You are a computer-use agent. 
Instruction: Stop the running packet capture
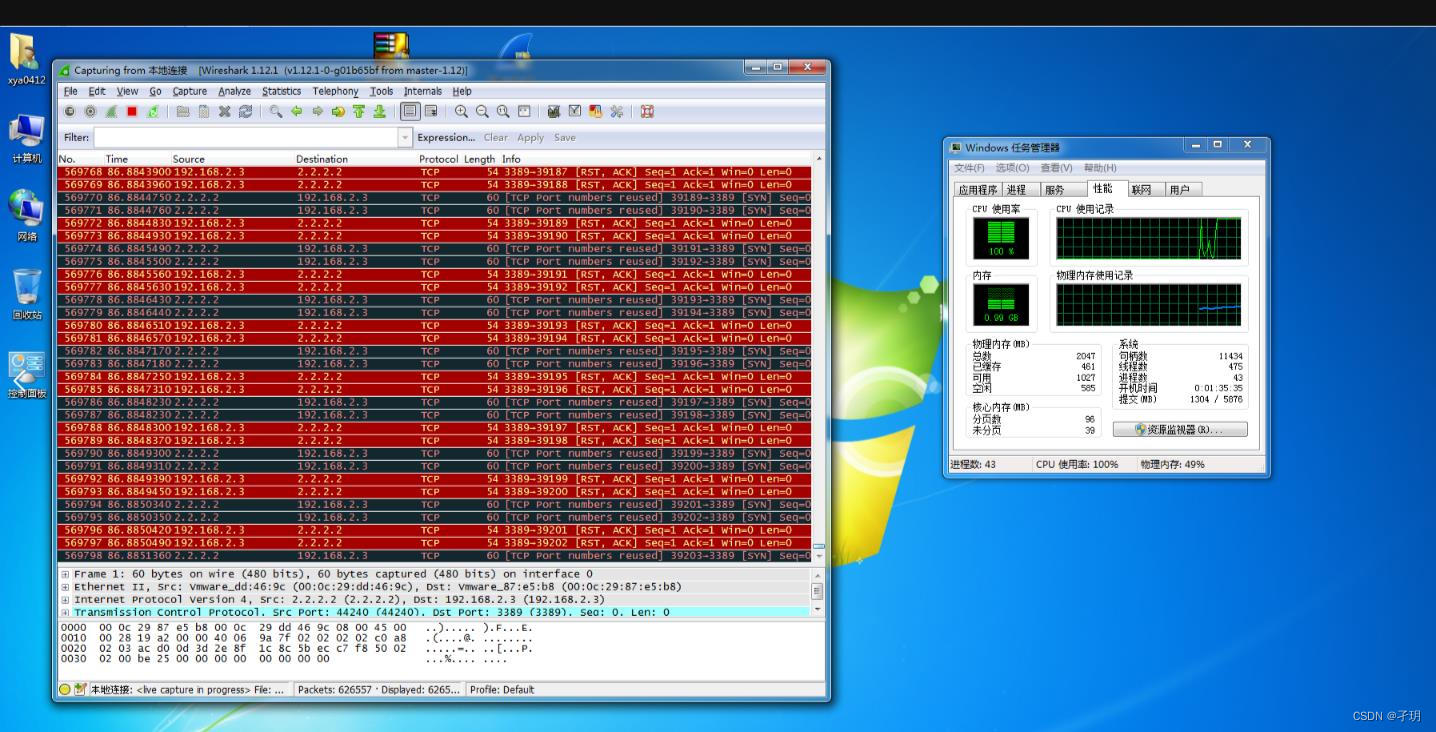130,111
